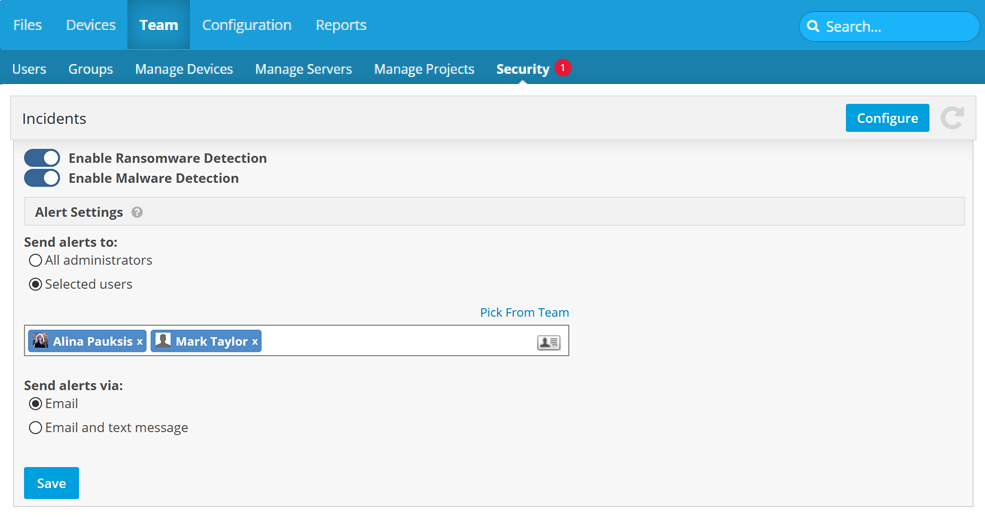
Task: Remove Alina Pauksis from recipients
Action: coord(140,342)
